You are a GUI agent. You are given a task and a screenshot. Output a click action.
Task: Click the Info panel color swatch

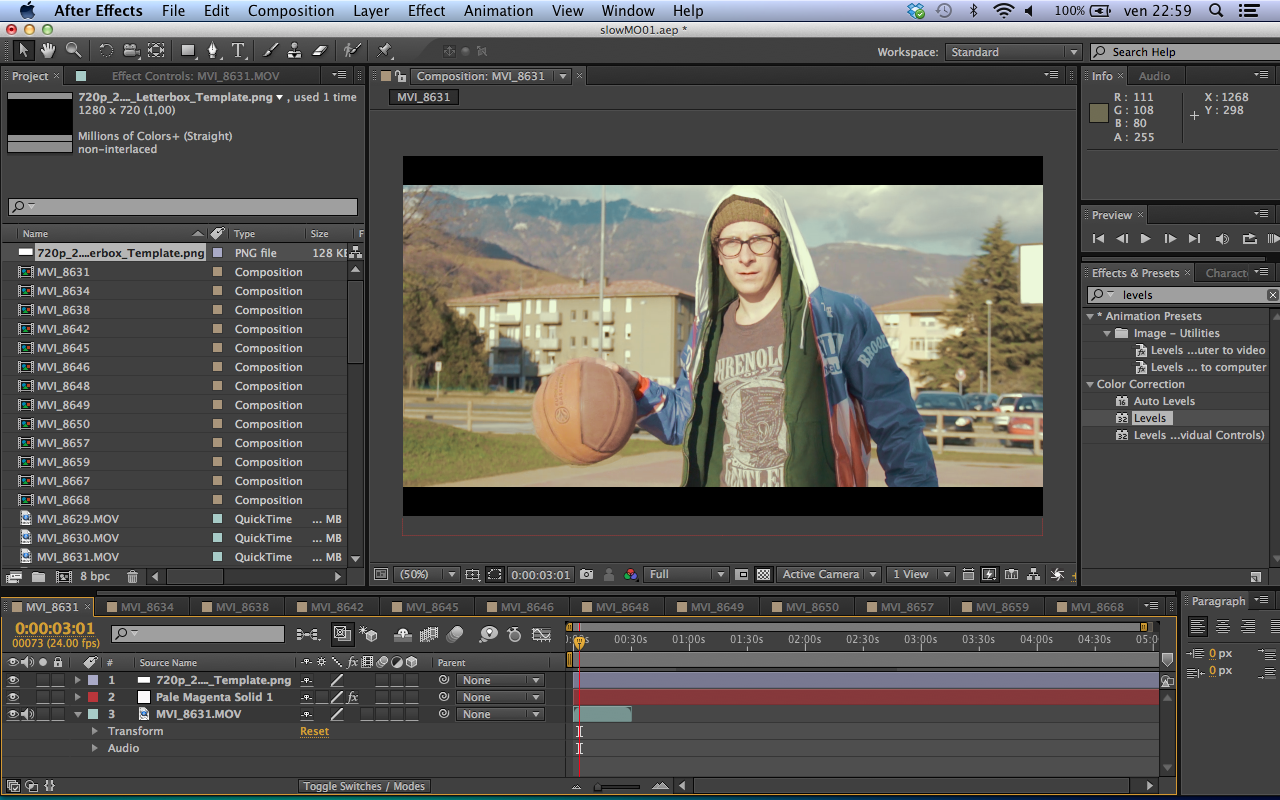pos(1099,113)
